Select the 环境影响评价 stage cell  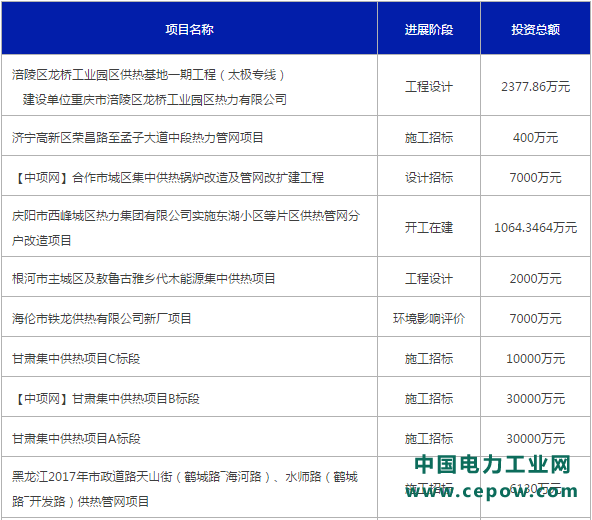(x=429, y=318)
